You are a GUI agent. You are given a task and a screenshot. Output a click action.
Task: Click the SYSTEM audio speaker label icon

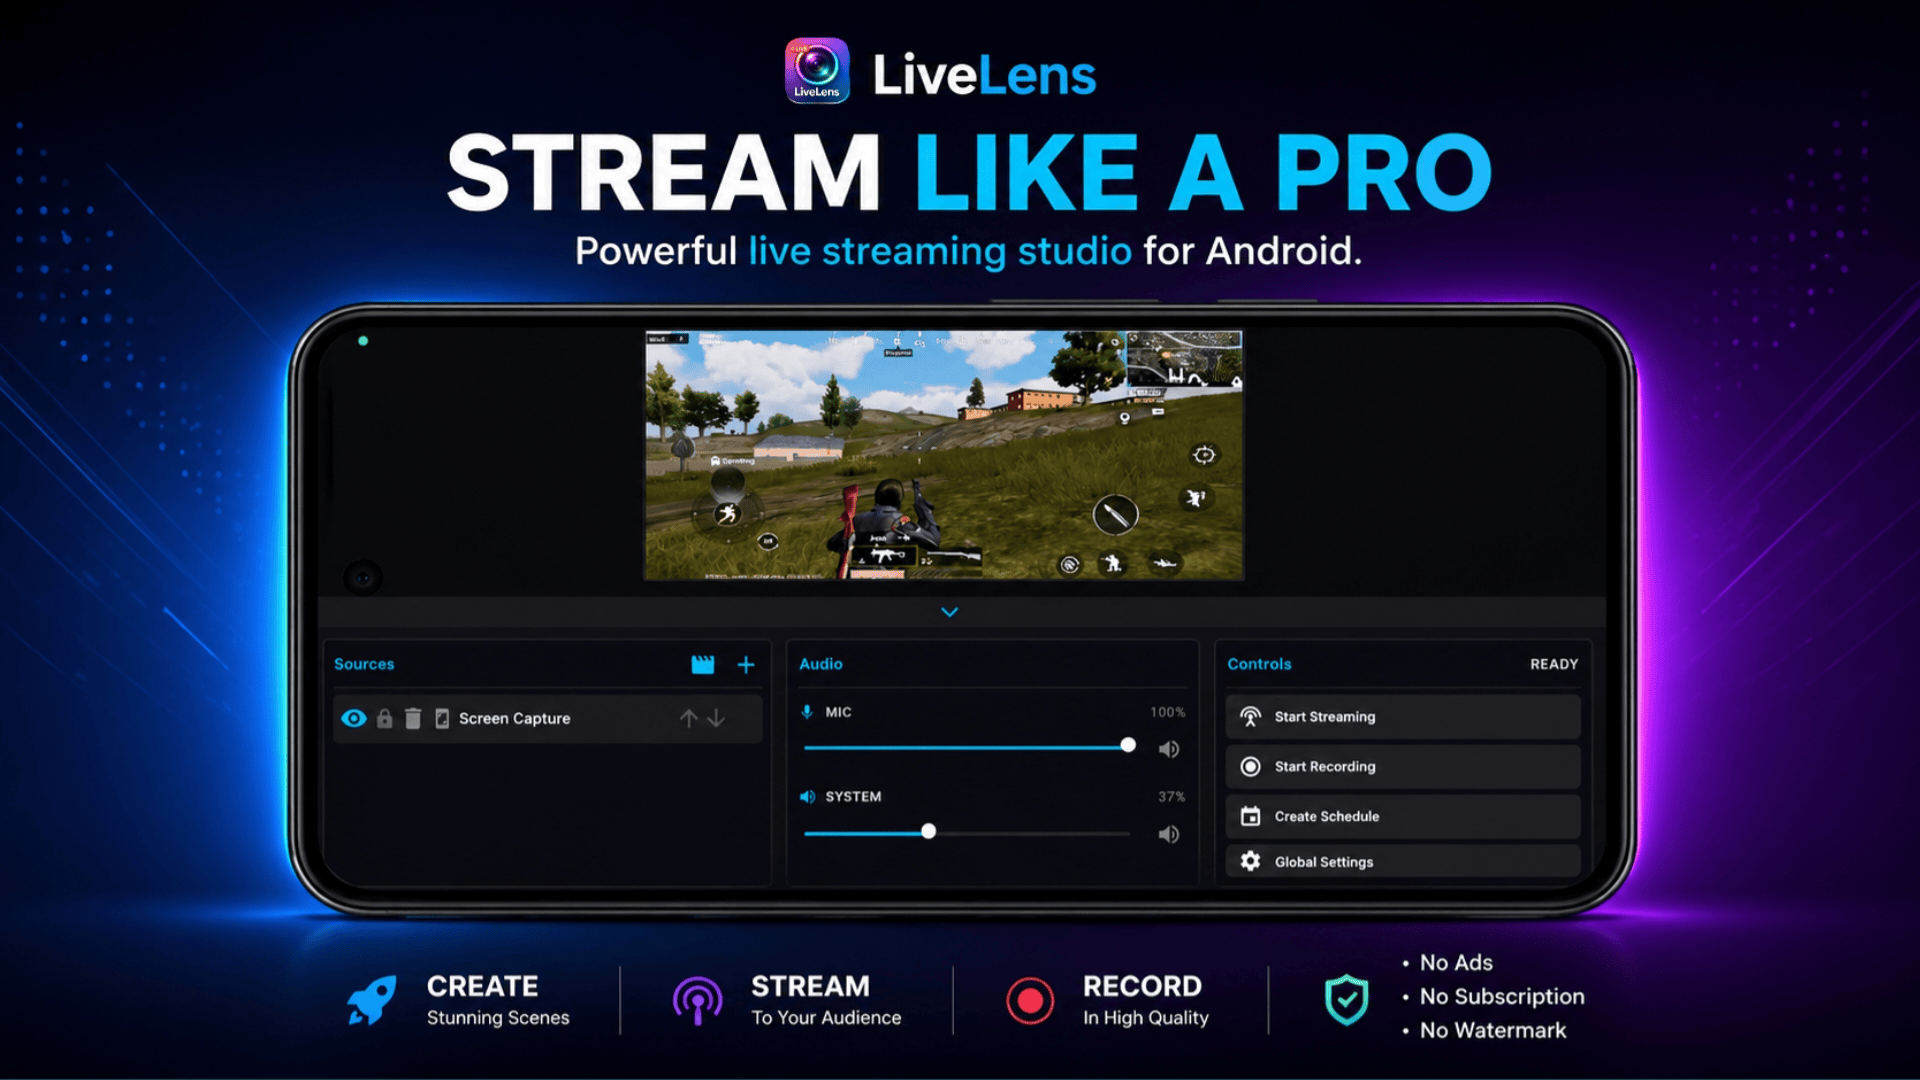coord(808,797)
